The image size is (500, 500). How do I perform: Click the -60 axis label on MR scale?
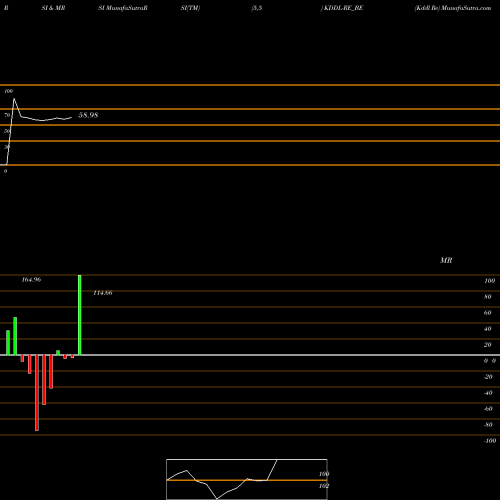click(488, 409)
